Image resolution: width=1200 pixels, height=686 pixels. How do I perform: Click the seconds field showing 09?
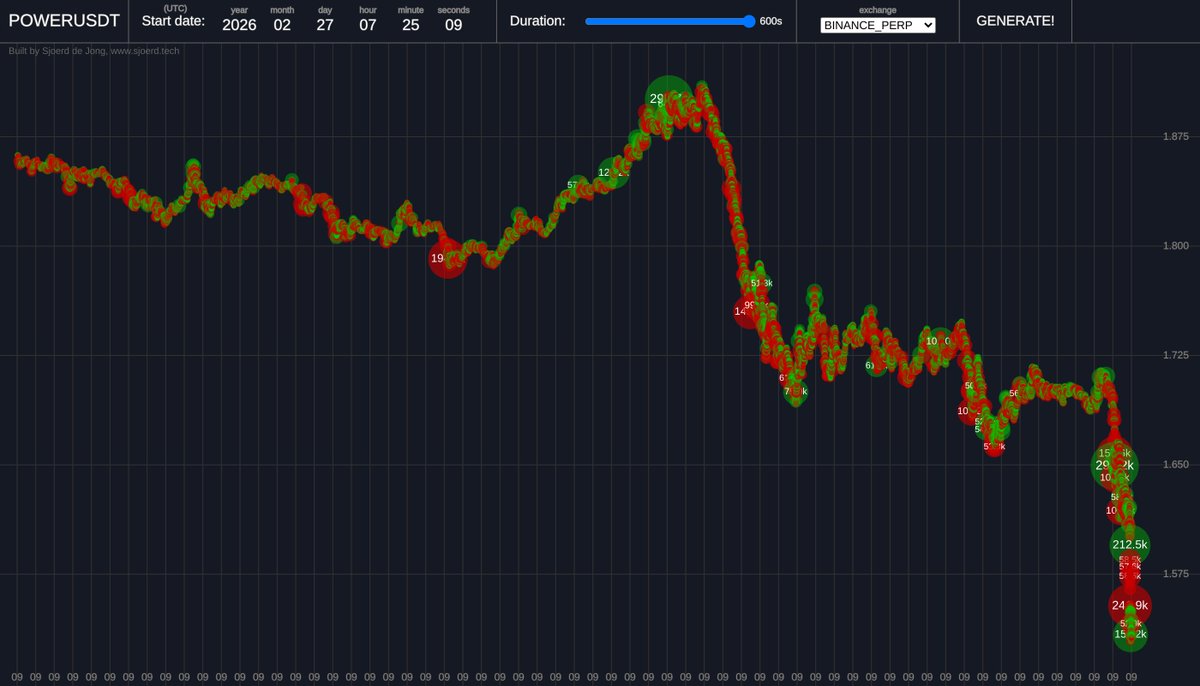tap(453, 25)
